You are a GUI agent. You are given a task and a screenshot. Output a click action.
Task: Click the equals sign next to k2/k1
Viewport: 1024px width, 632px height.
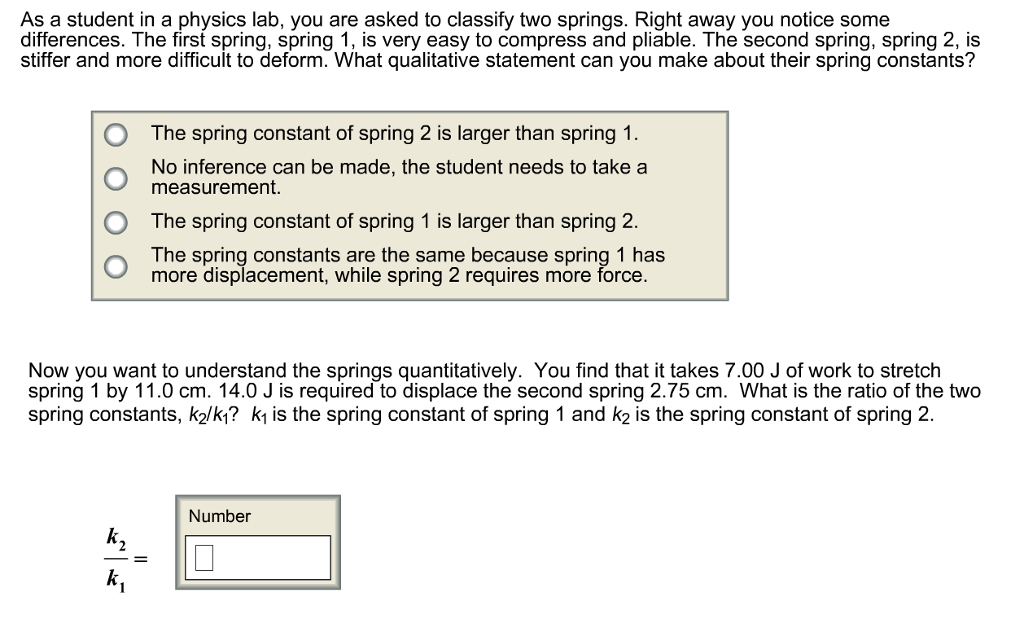140,558
